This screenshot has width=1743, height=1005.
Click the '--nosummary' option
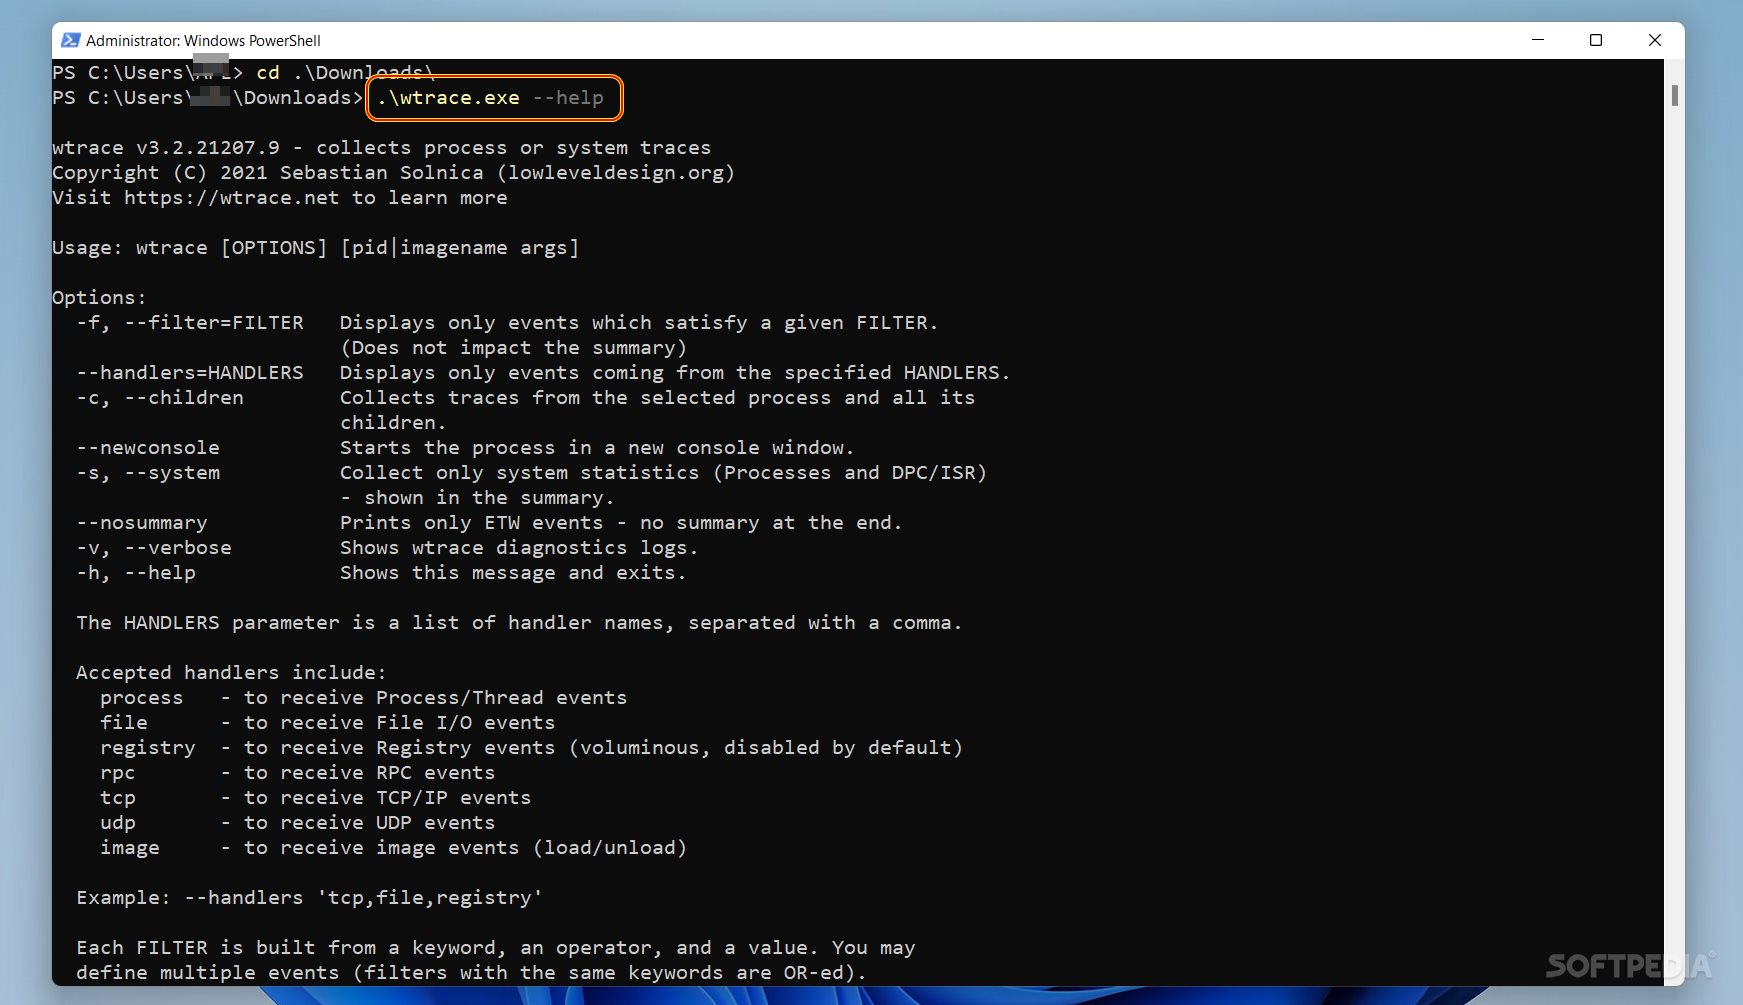click(x=142, y=523)
